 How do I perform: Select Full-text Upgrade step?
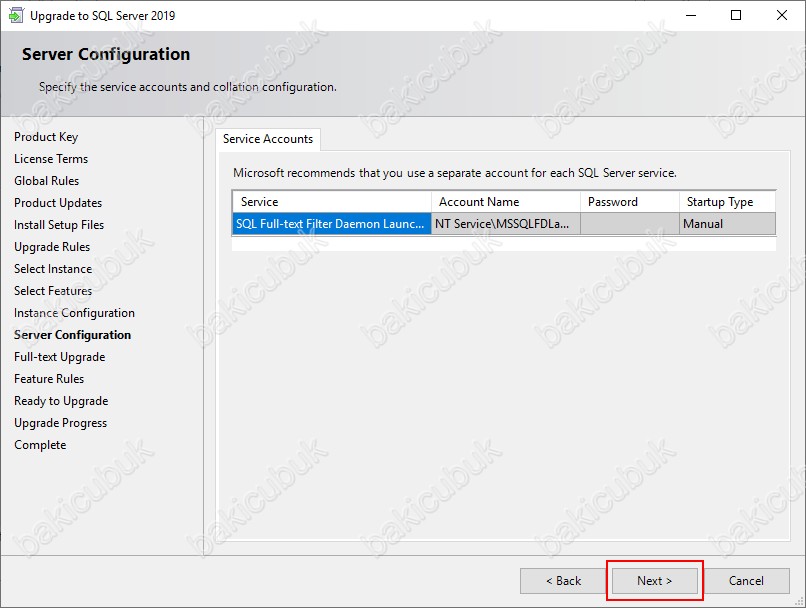(x=60, y=357)
